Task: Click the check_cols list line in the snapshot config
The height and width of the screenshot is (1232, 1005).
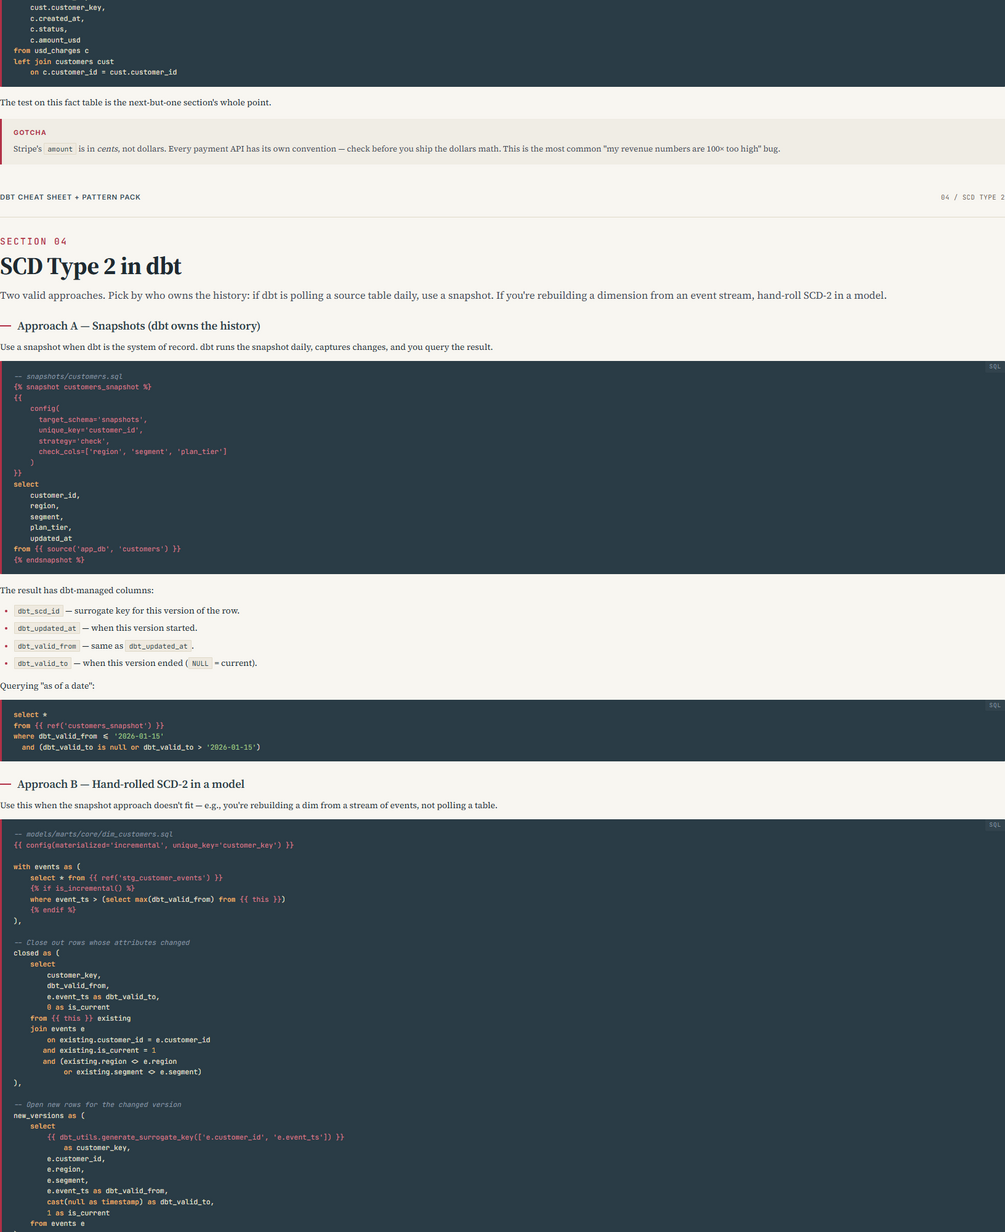Action: (x=133, y=452)
